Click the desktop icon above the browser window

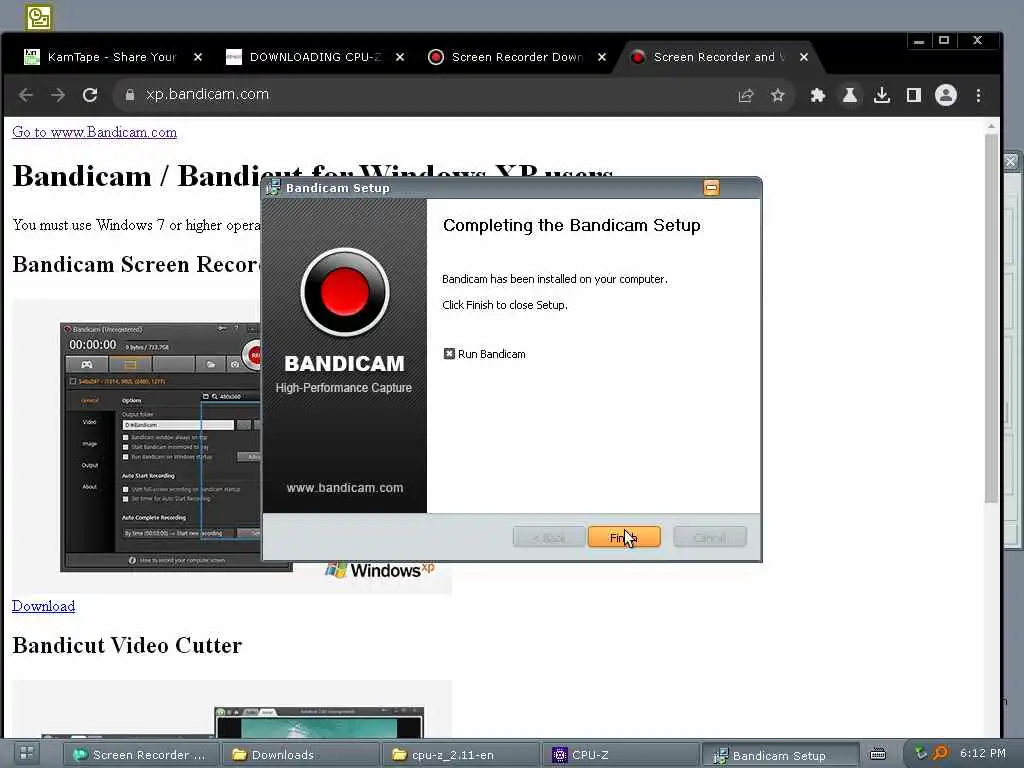[x=39, y=17]
